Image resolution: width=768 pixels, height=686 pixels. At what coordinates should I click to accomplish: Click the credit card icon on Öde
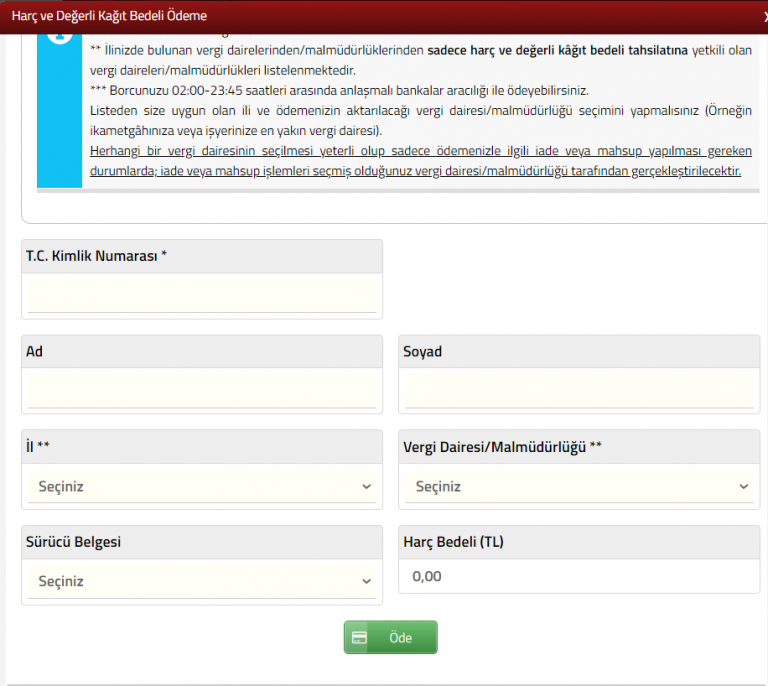tap(358, 638)
